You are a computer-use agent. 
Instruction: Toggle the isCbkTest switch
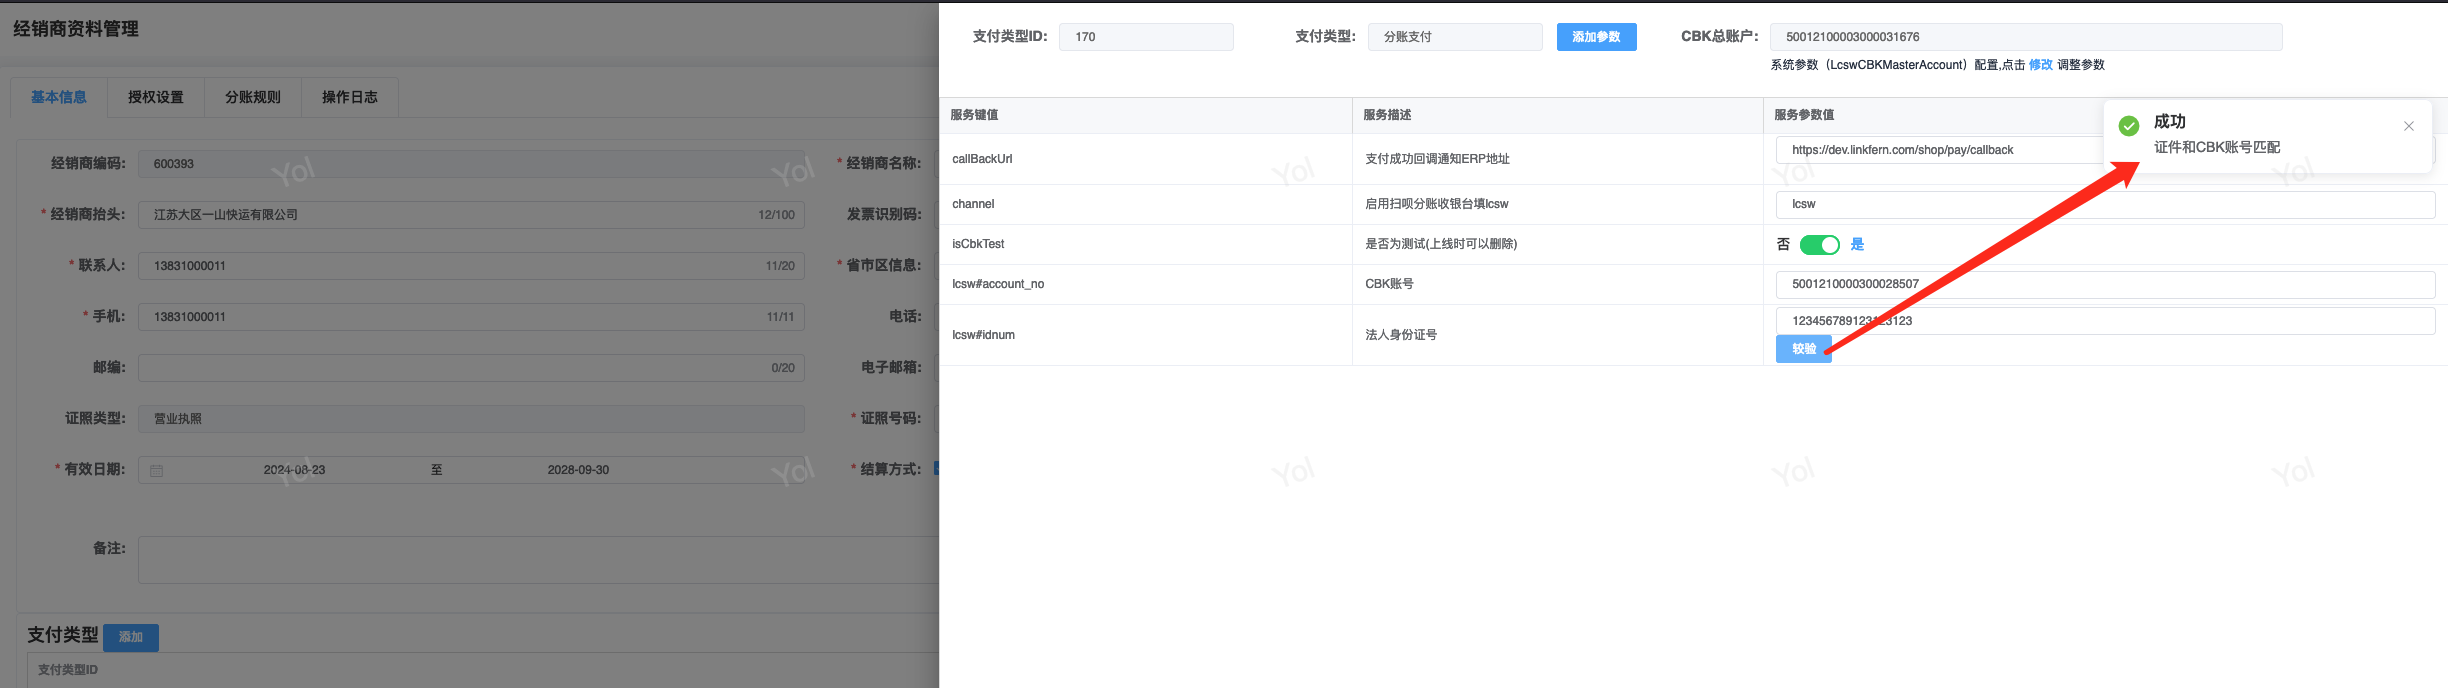tap(1818, 245)
